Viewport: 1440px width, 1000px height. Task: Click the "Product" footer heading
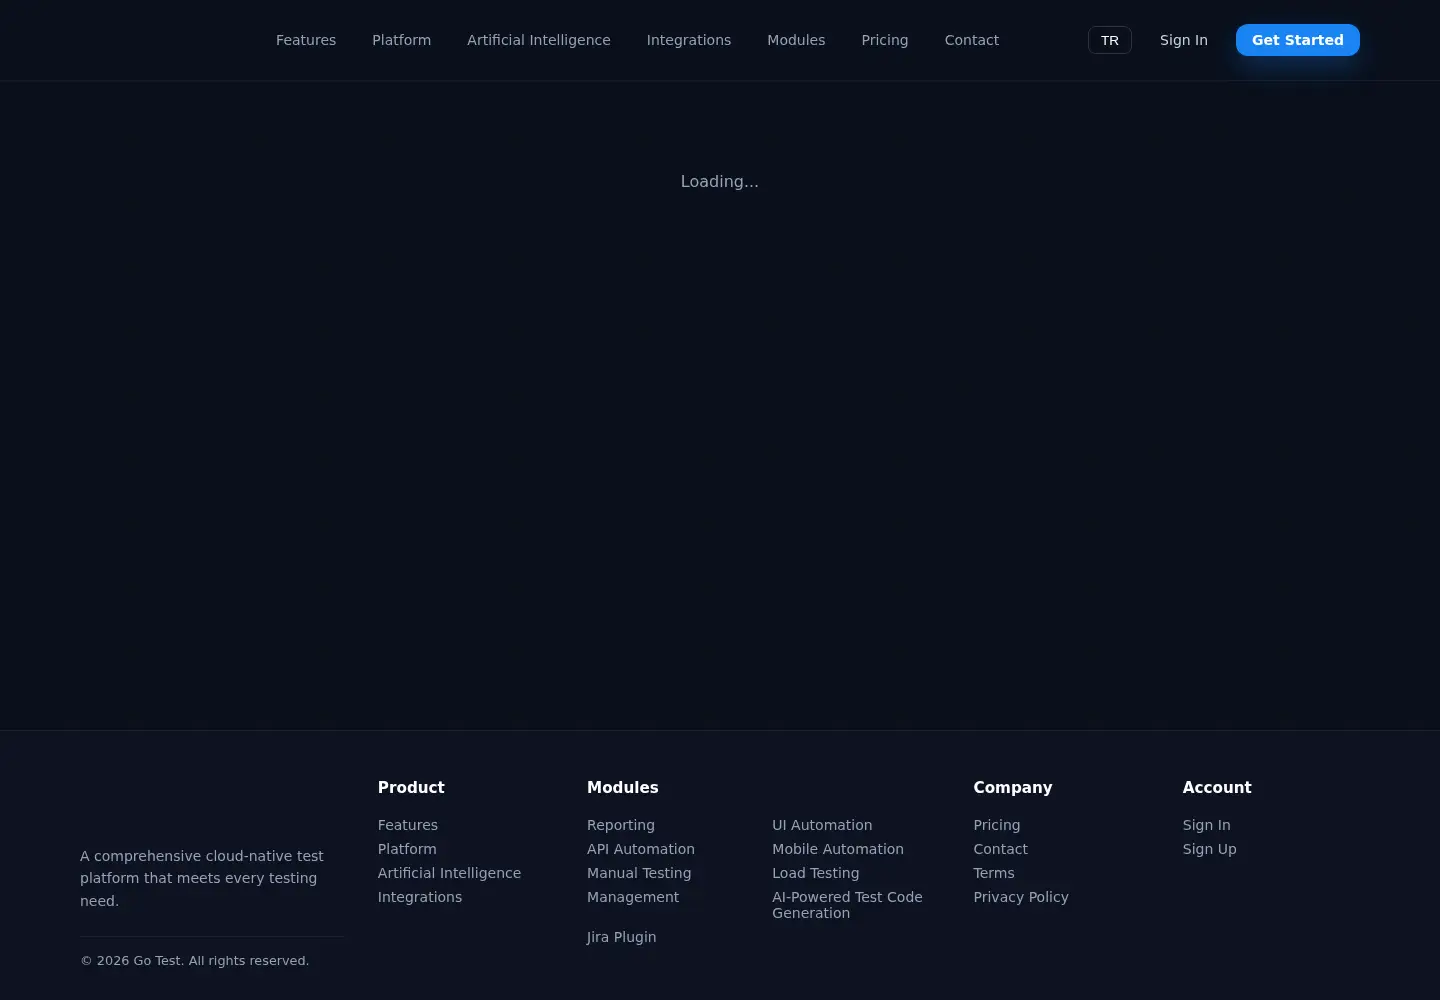(x=411, y=787)
